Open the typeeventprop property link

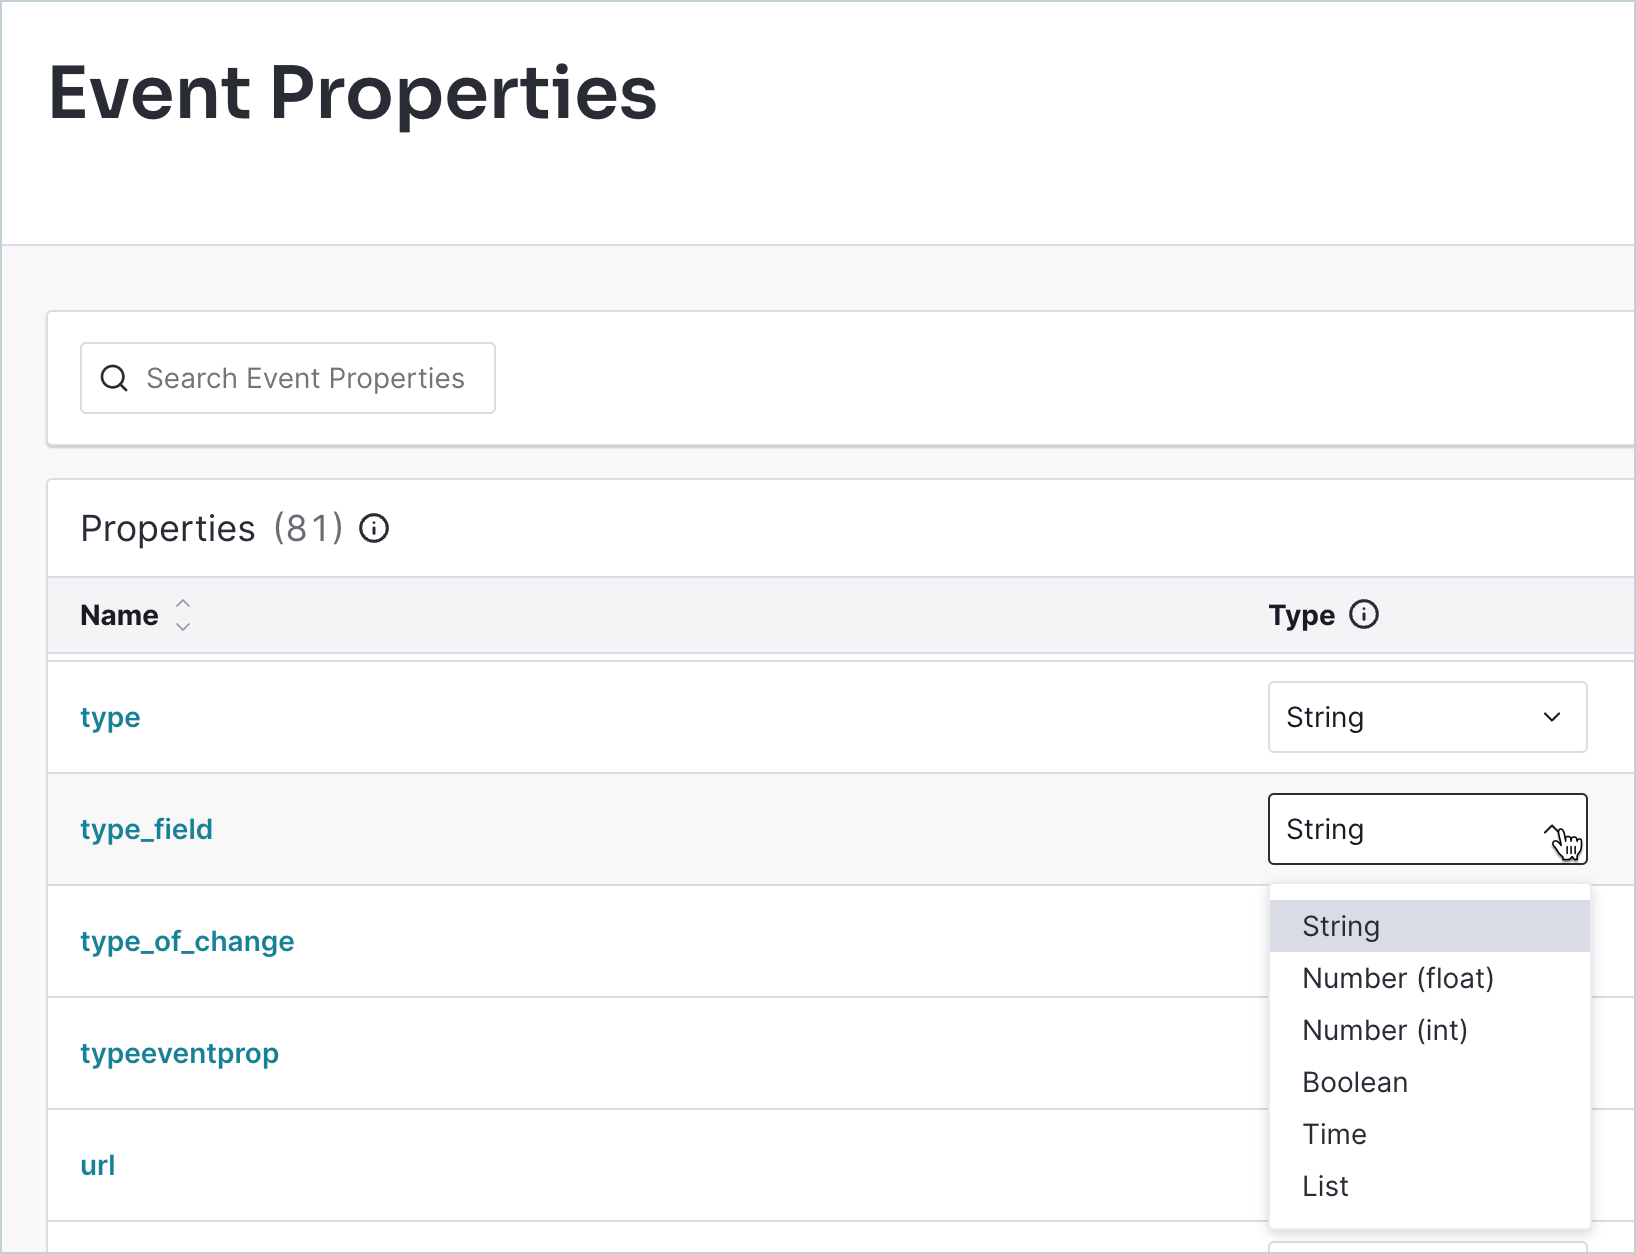179,1053
